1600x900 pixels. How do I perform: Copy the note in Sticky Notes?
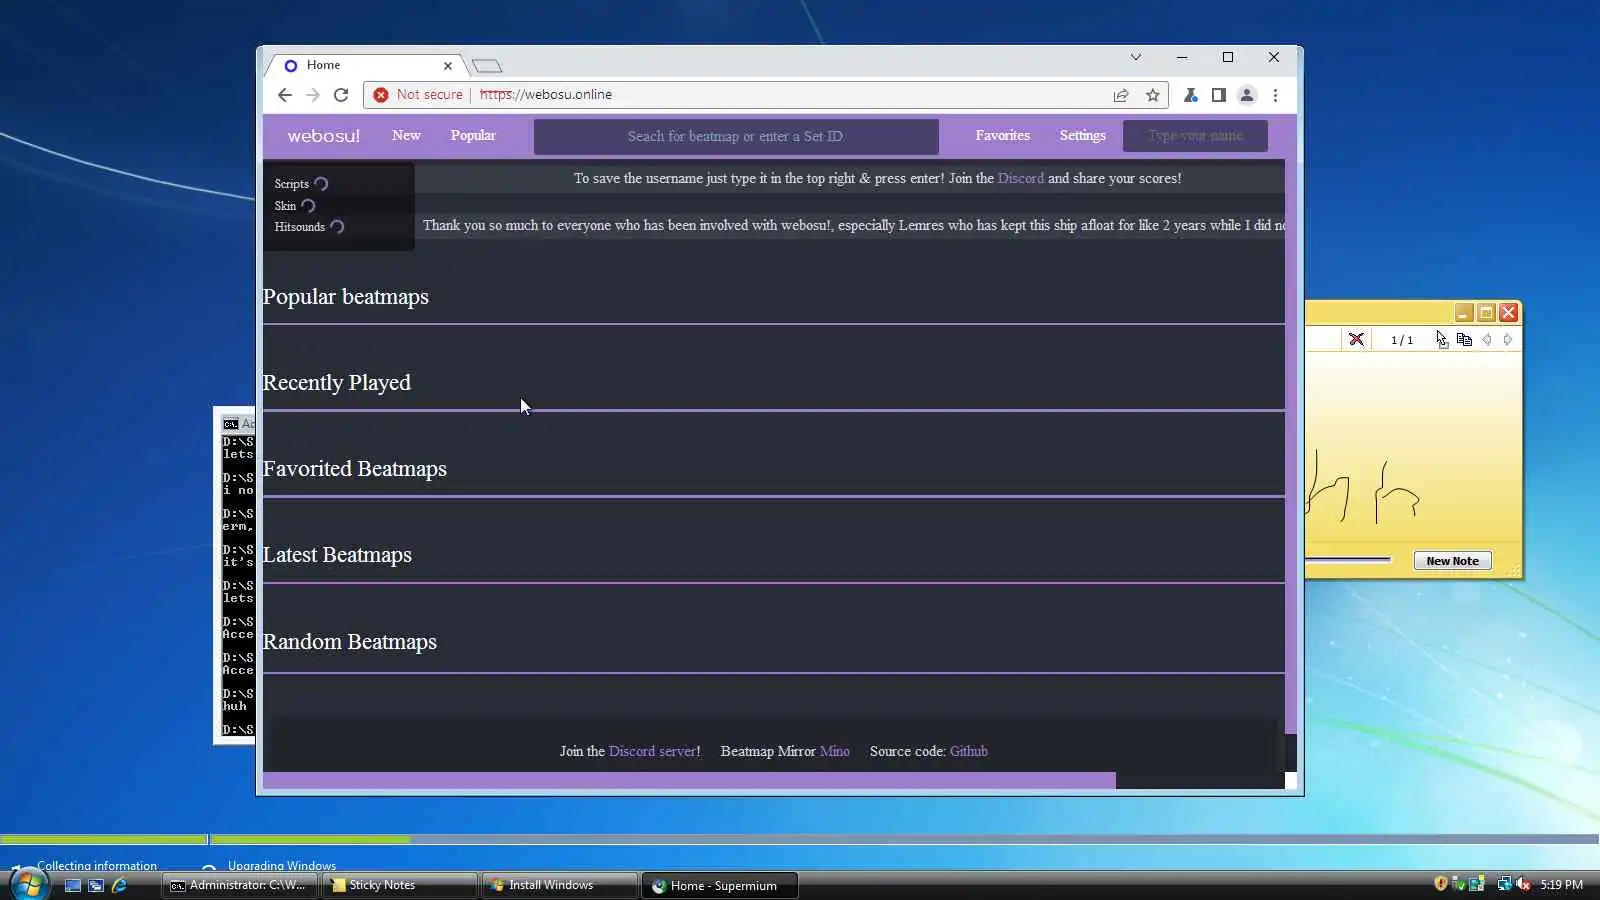pyautogui.click(x=1464, y=340)
